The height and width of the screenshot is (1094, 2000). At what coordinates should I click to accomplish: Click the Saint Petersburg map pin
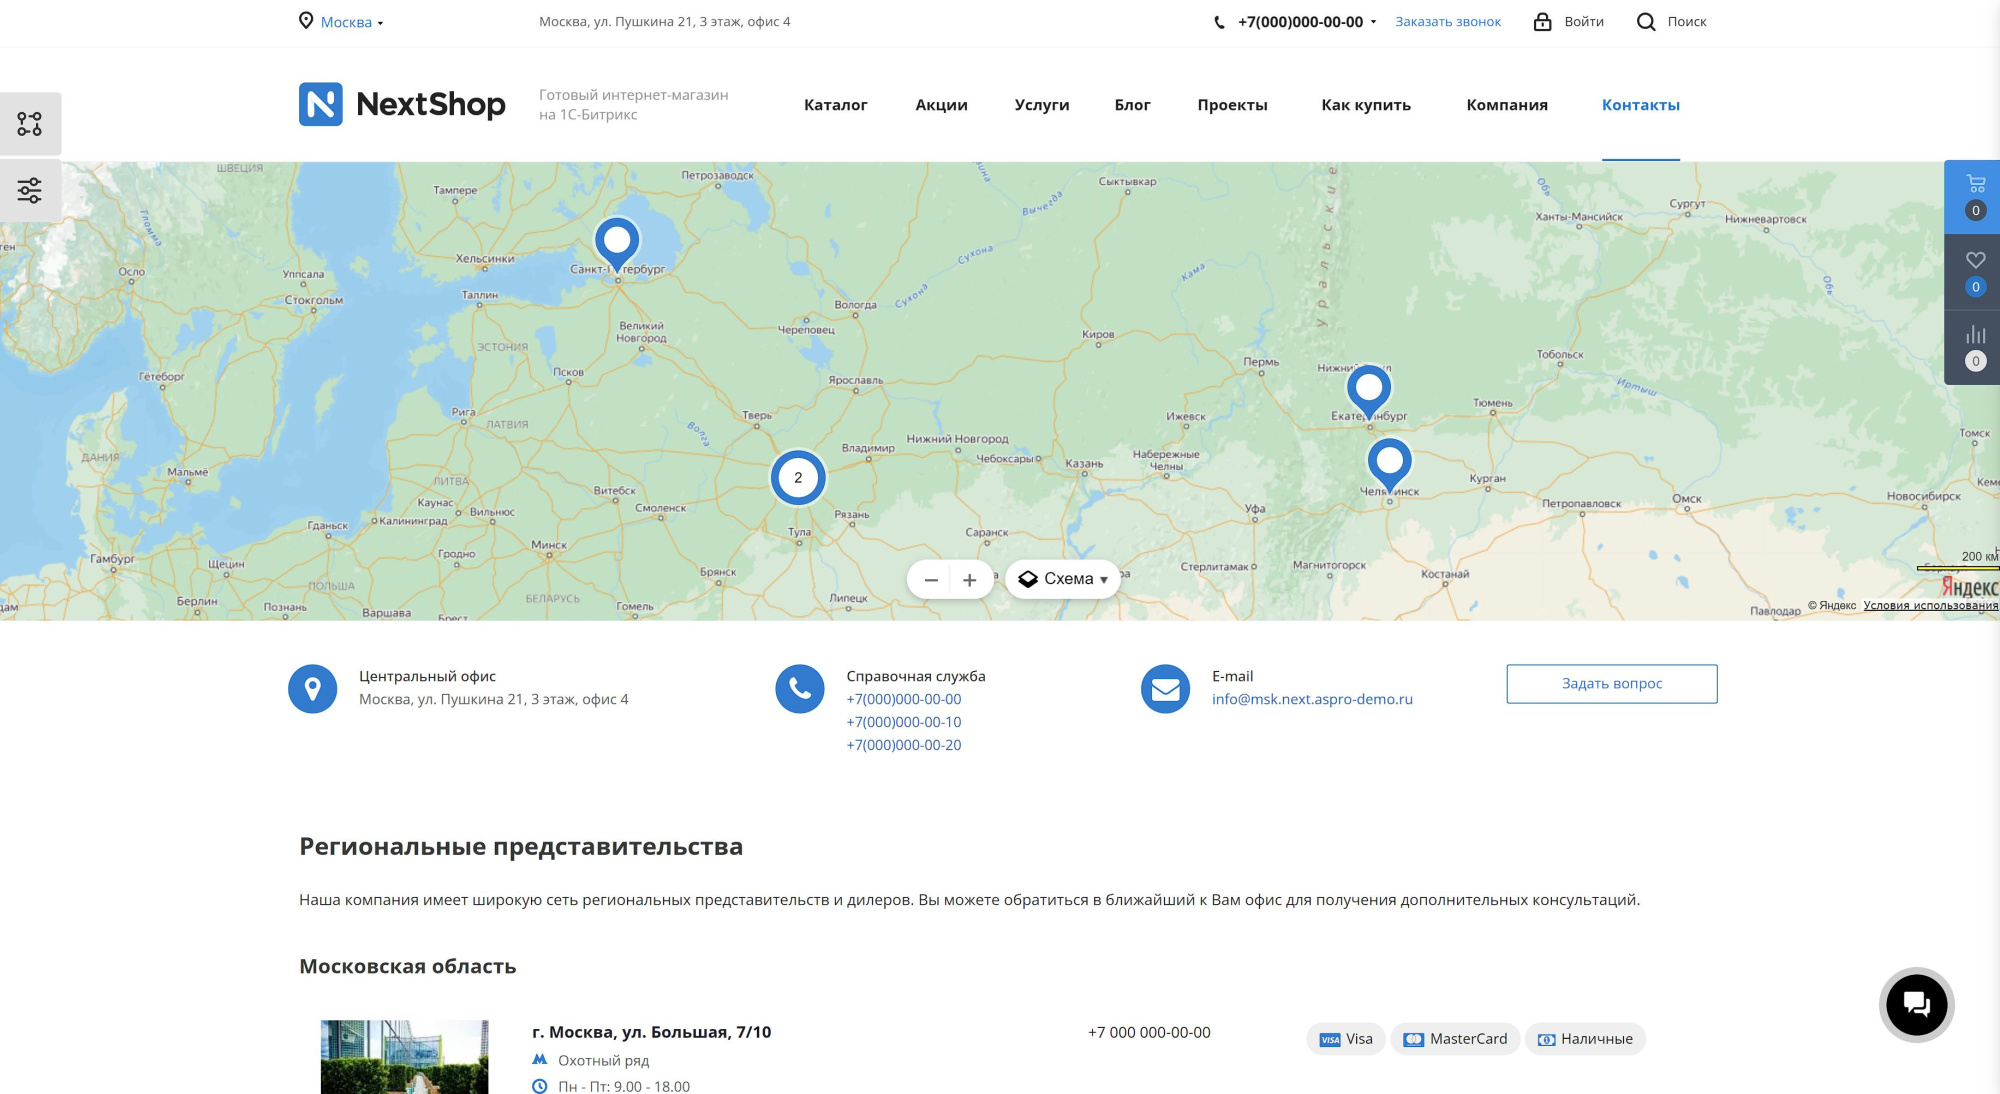[617, 241]
